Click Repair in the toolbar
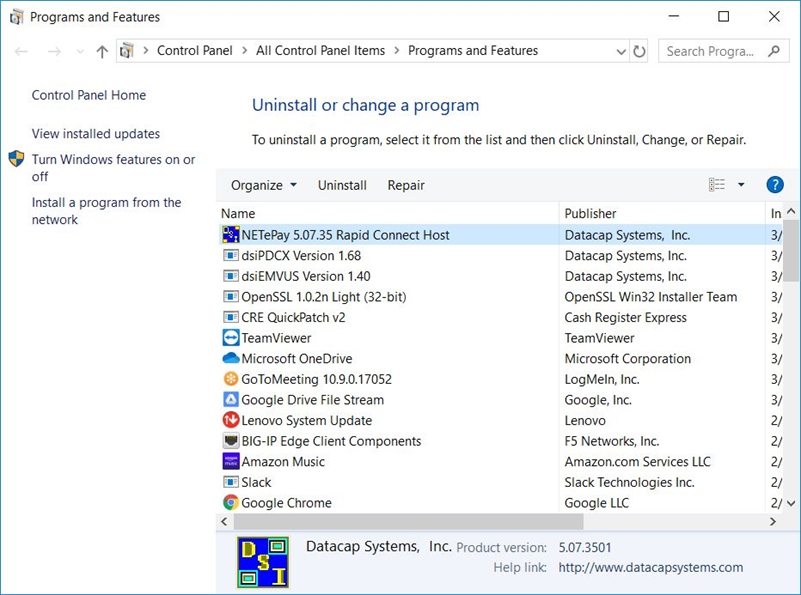Screen dimensions: 801x595 (x=406, y=185)
